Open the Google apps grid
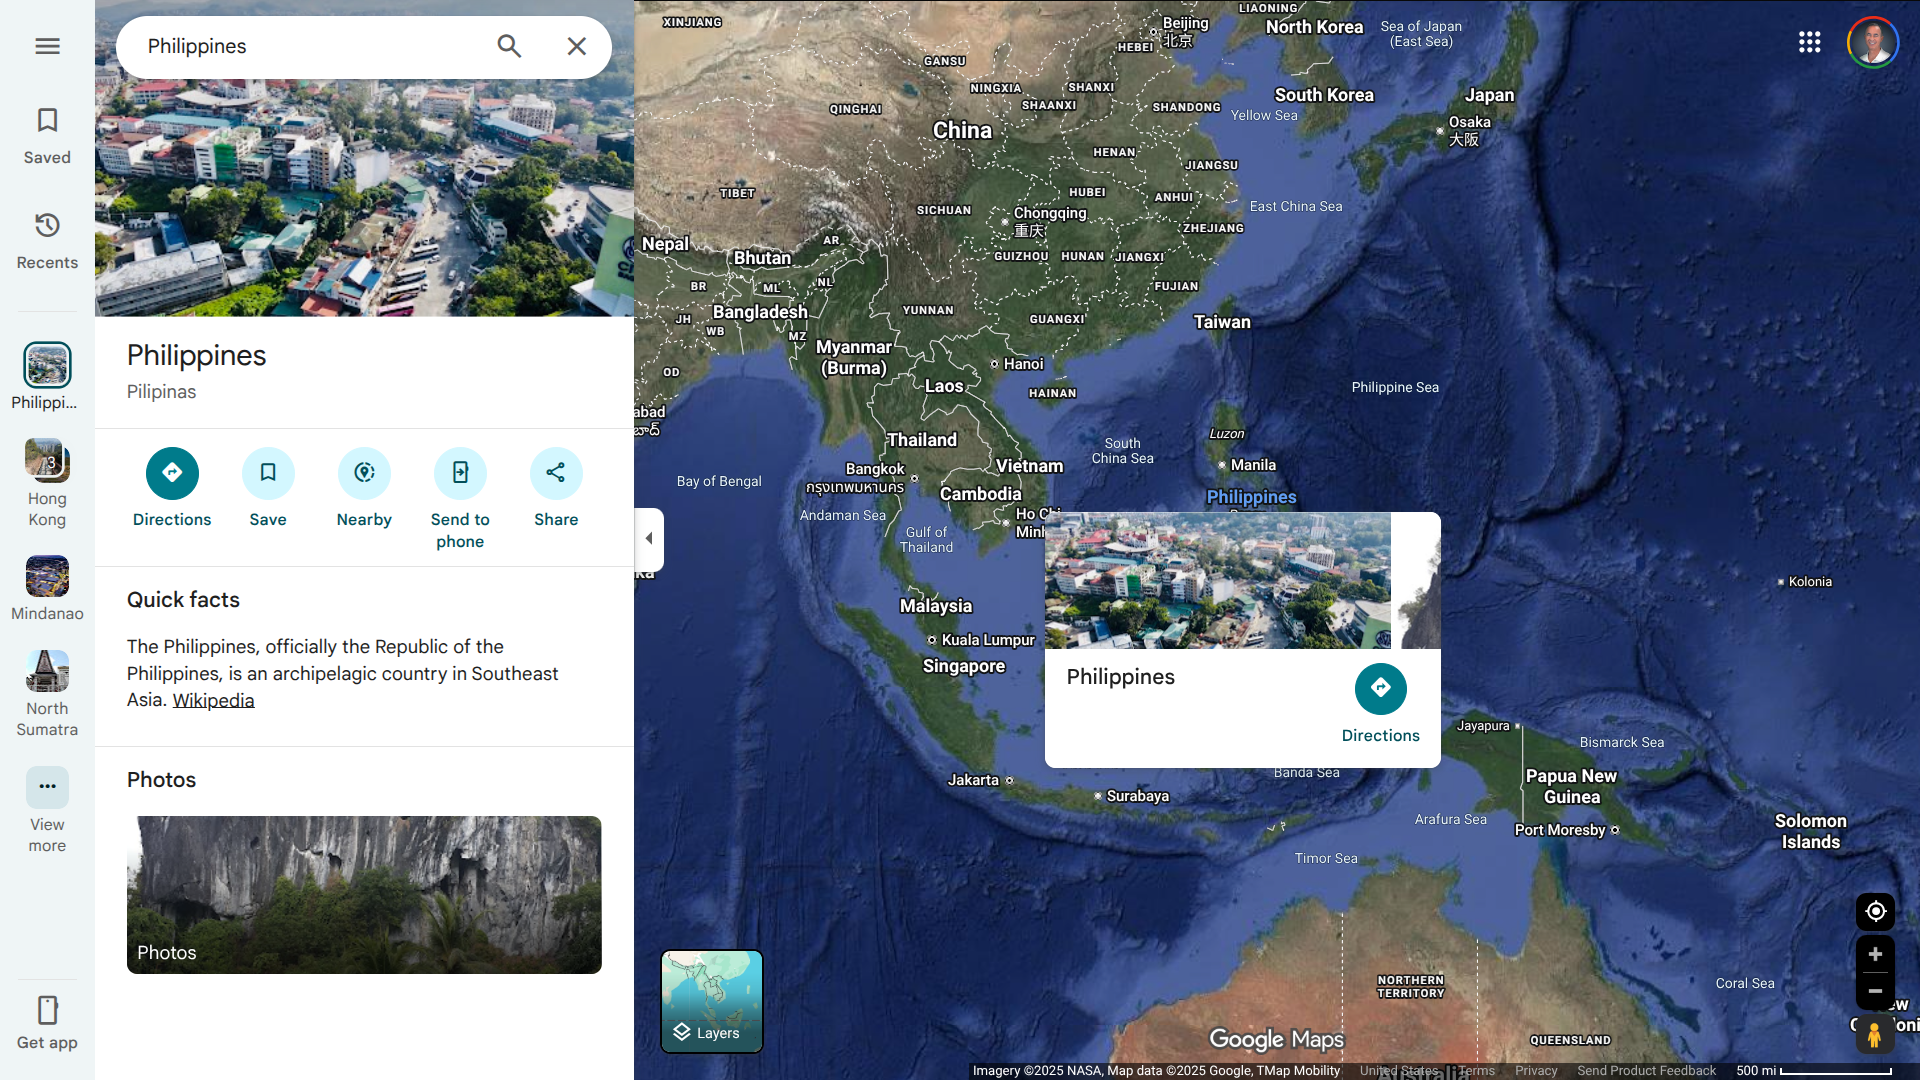 [1809, 42]
